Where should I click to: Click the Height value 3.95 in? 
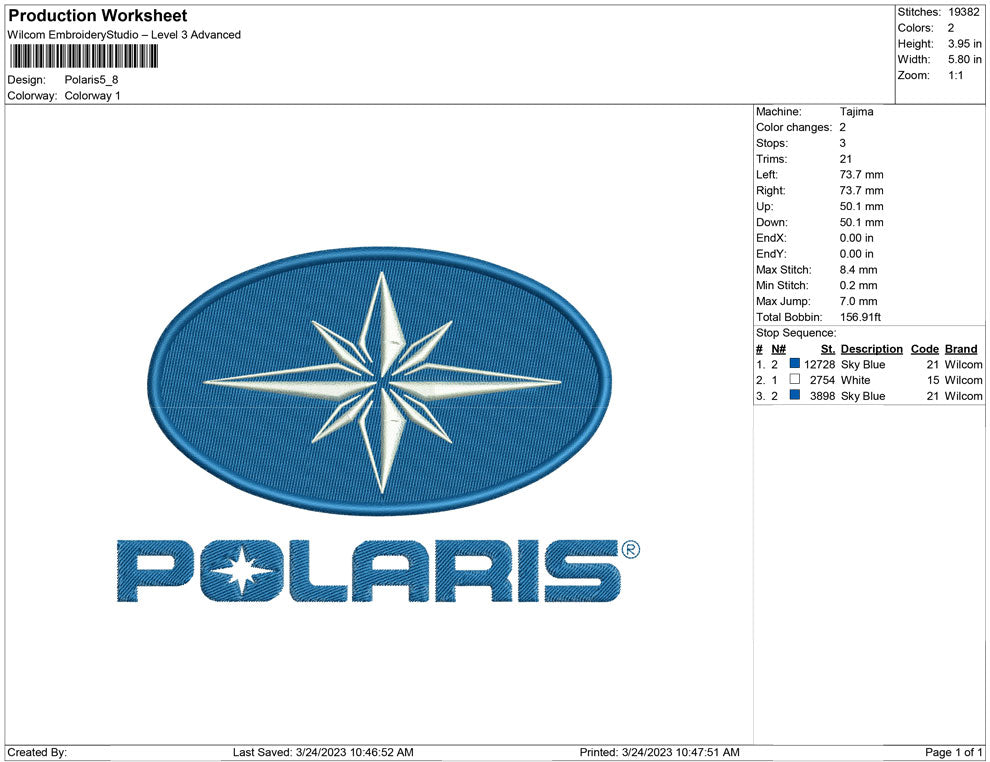pos(965,44)
